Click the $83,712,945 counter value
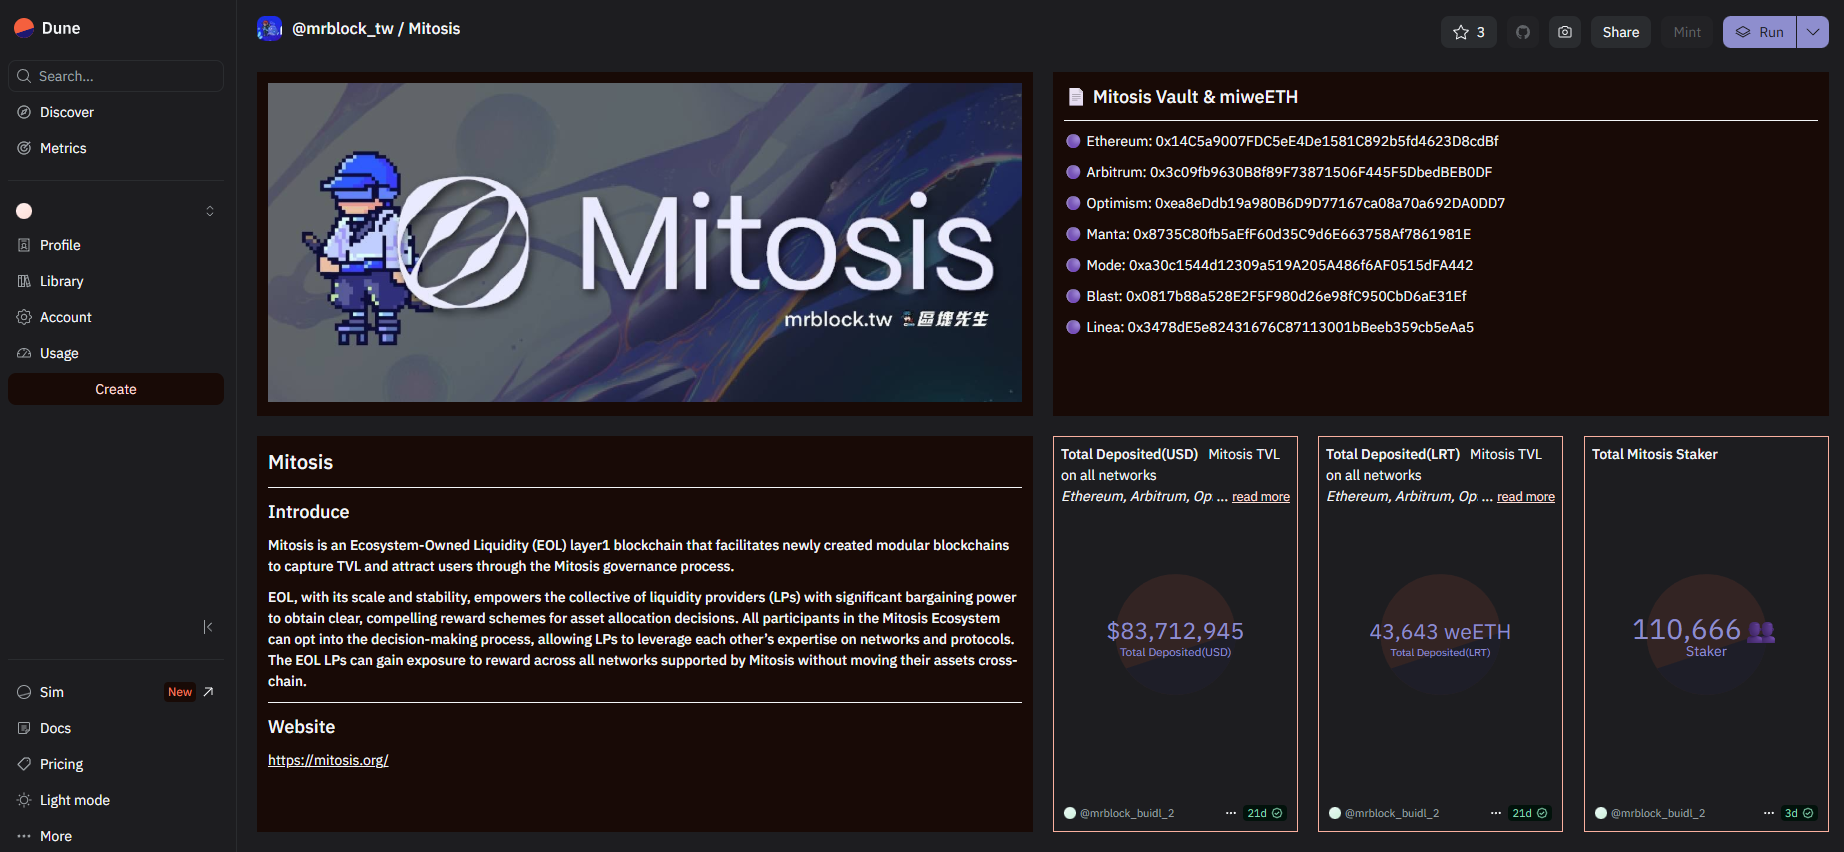1844x852 pixels. coord(1175,631)
